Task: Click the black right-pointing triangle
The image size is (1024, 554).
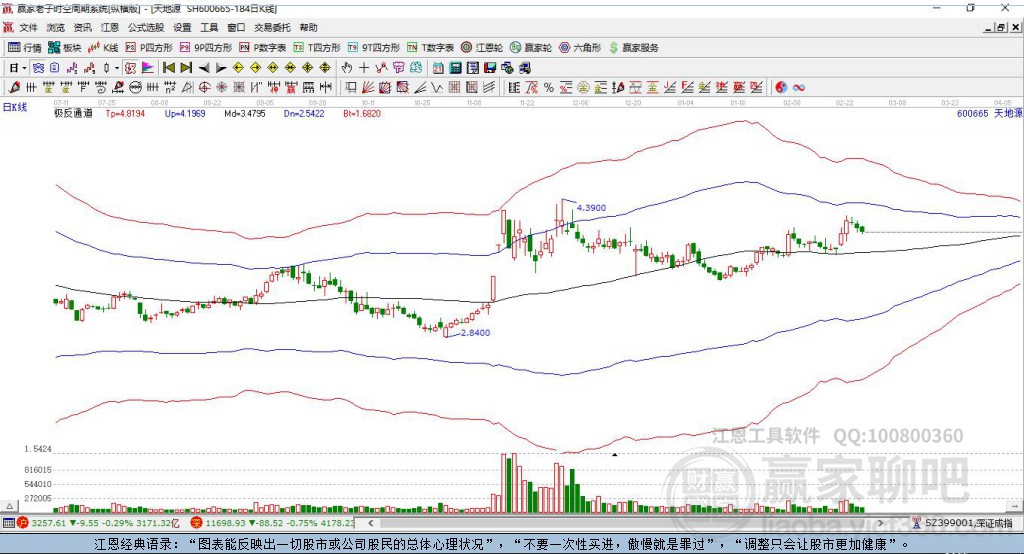Action: 221,68
